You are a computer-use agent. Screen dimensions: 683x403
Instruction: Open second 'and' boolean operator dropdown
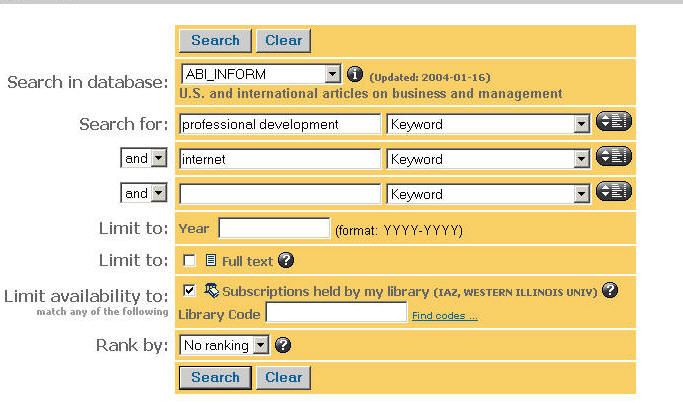pyautogui.click(x=144, y=193)
